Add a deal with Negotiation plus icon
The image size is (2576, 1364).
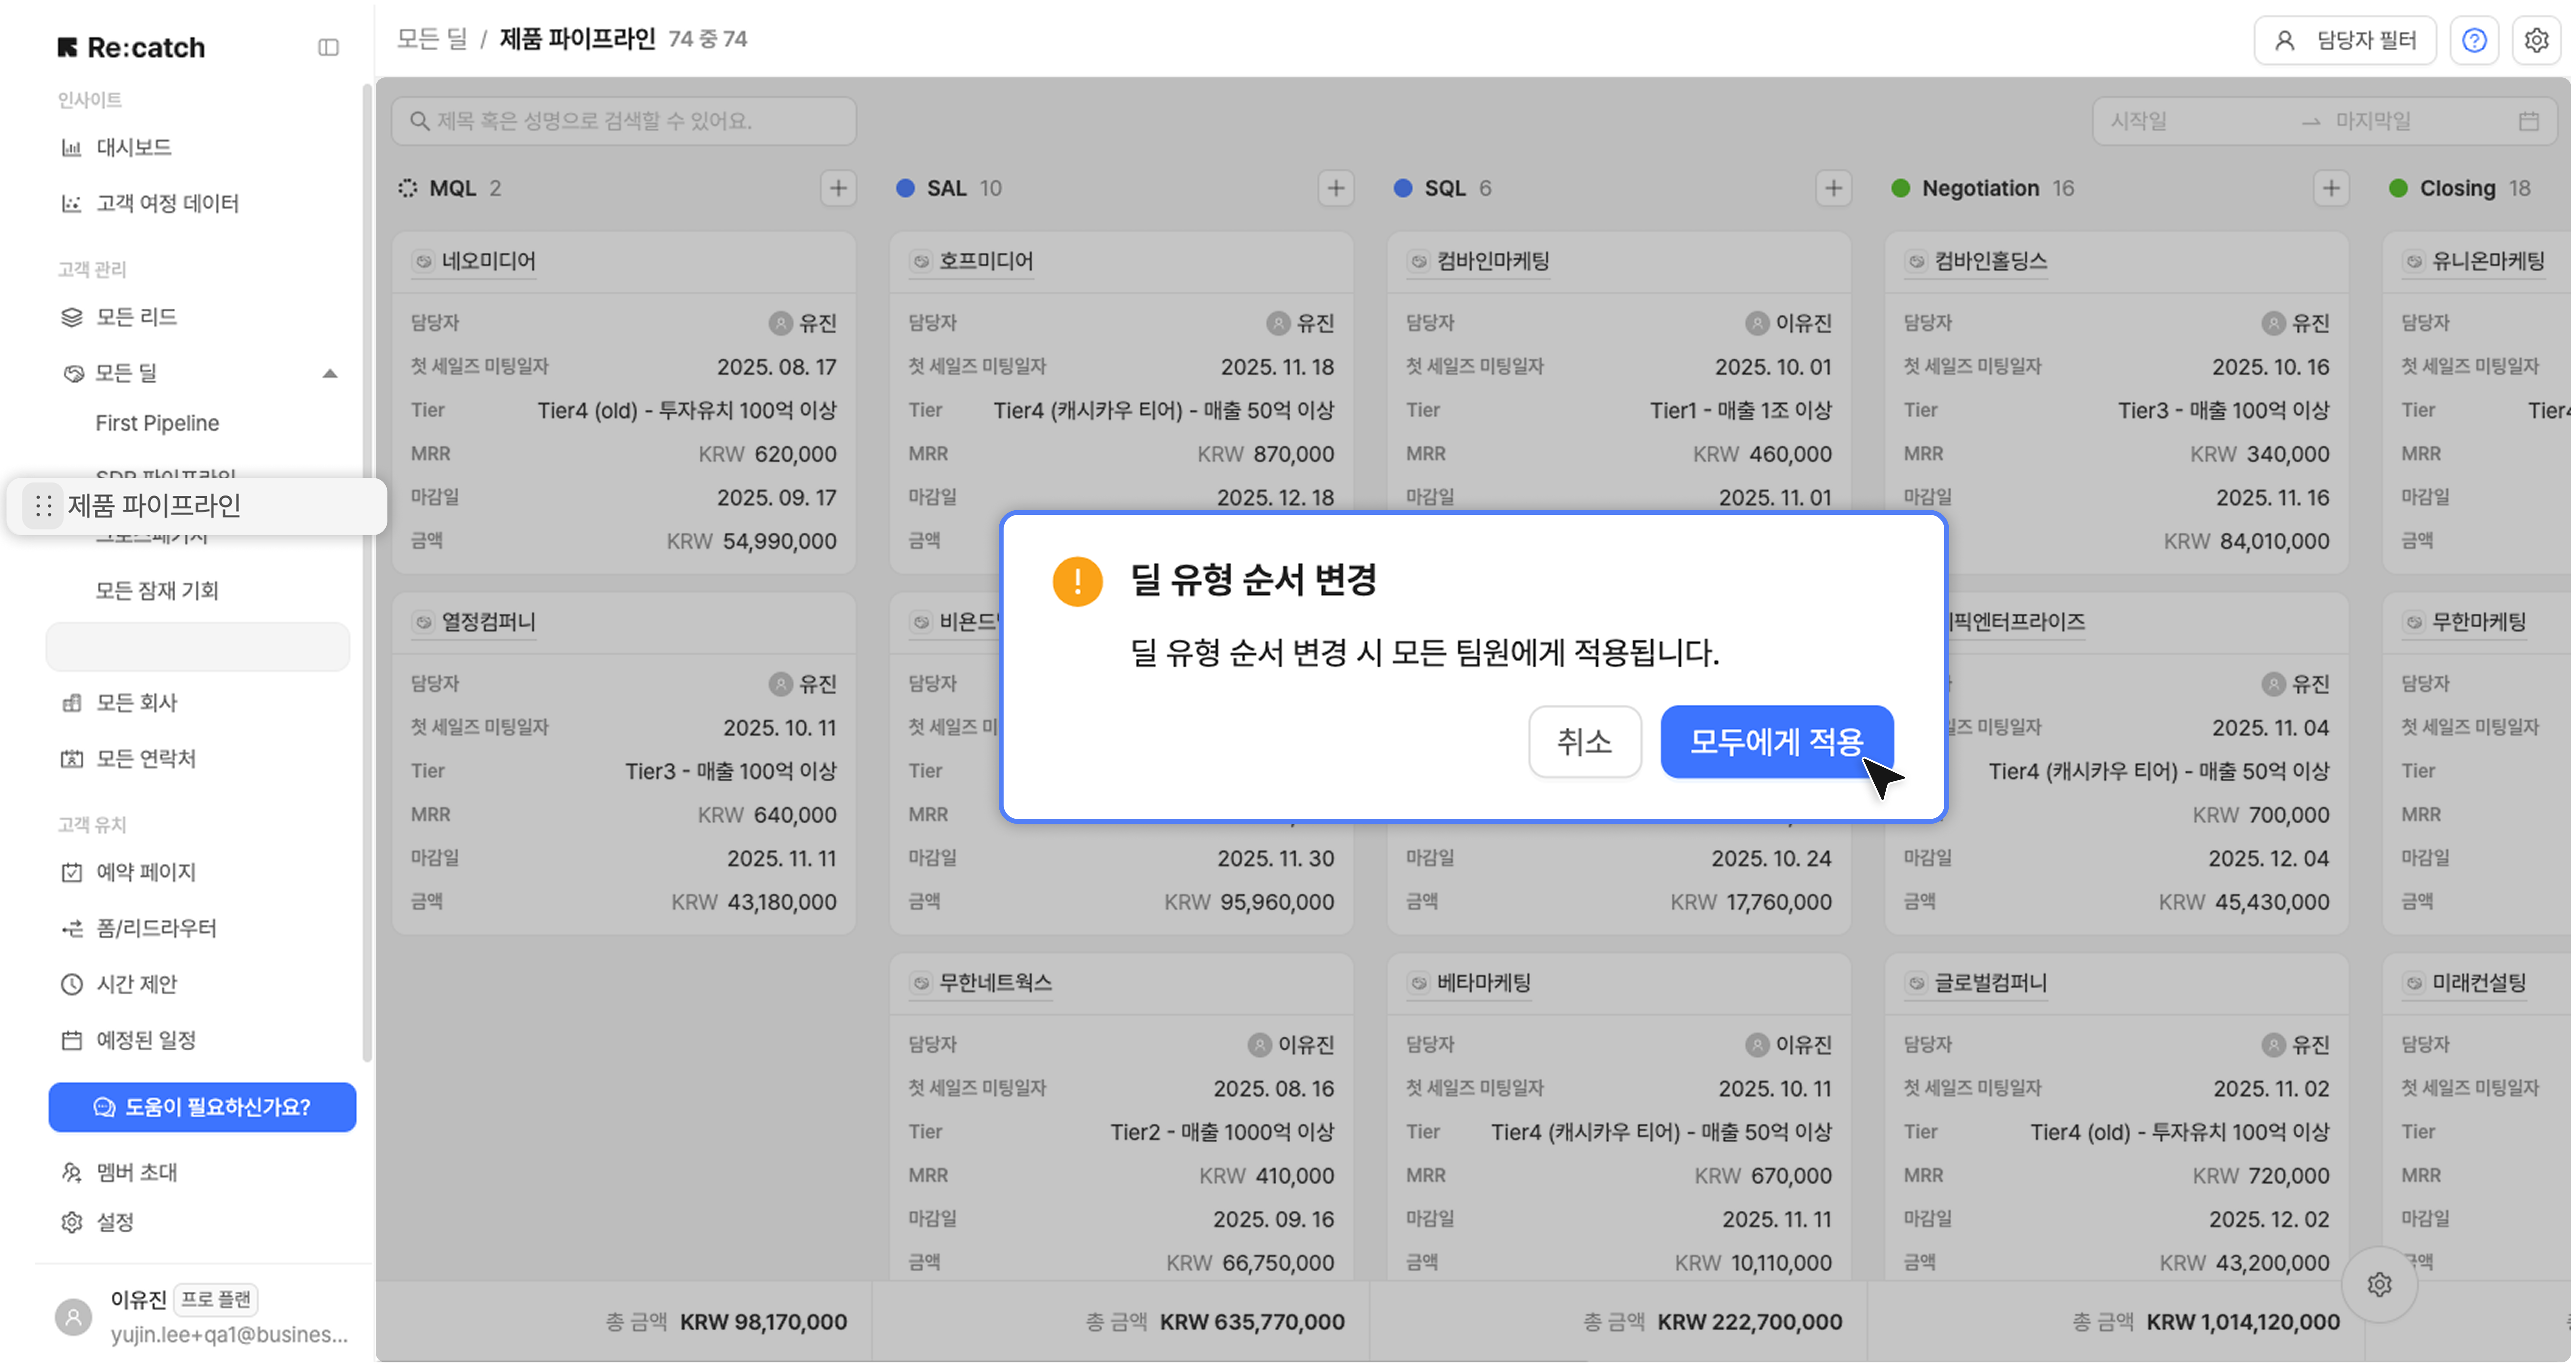pos(2331,188)
